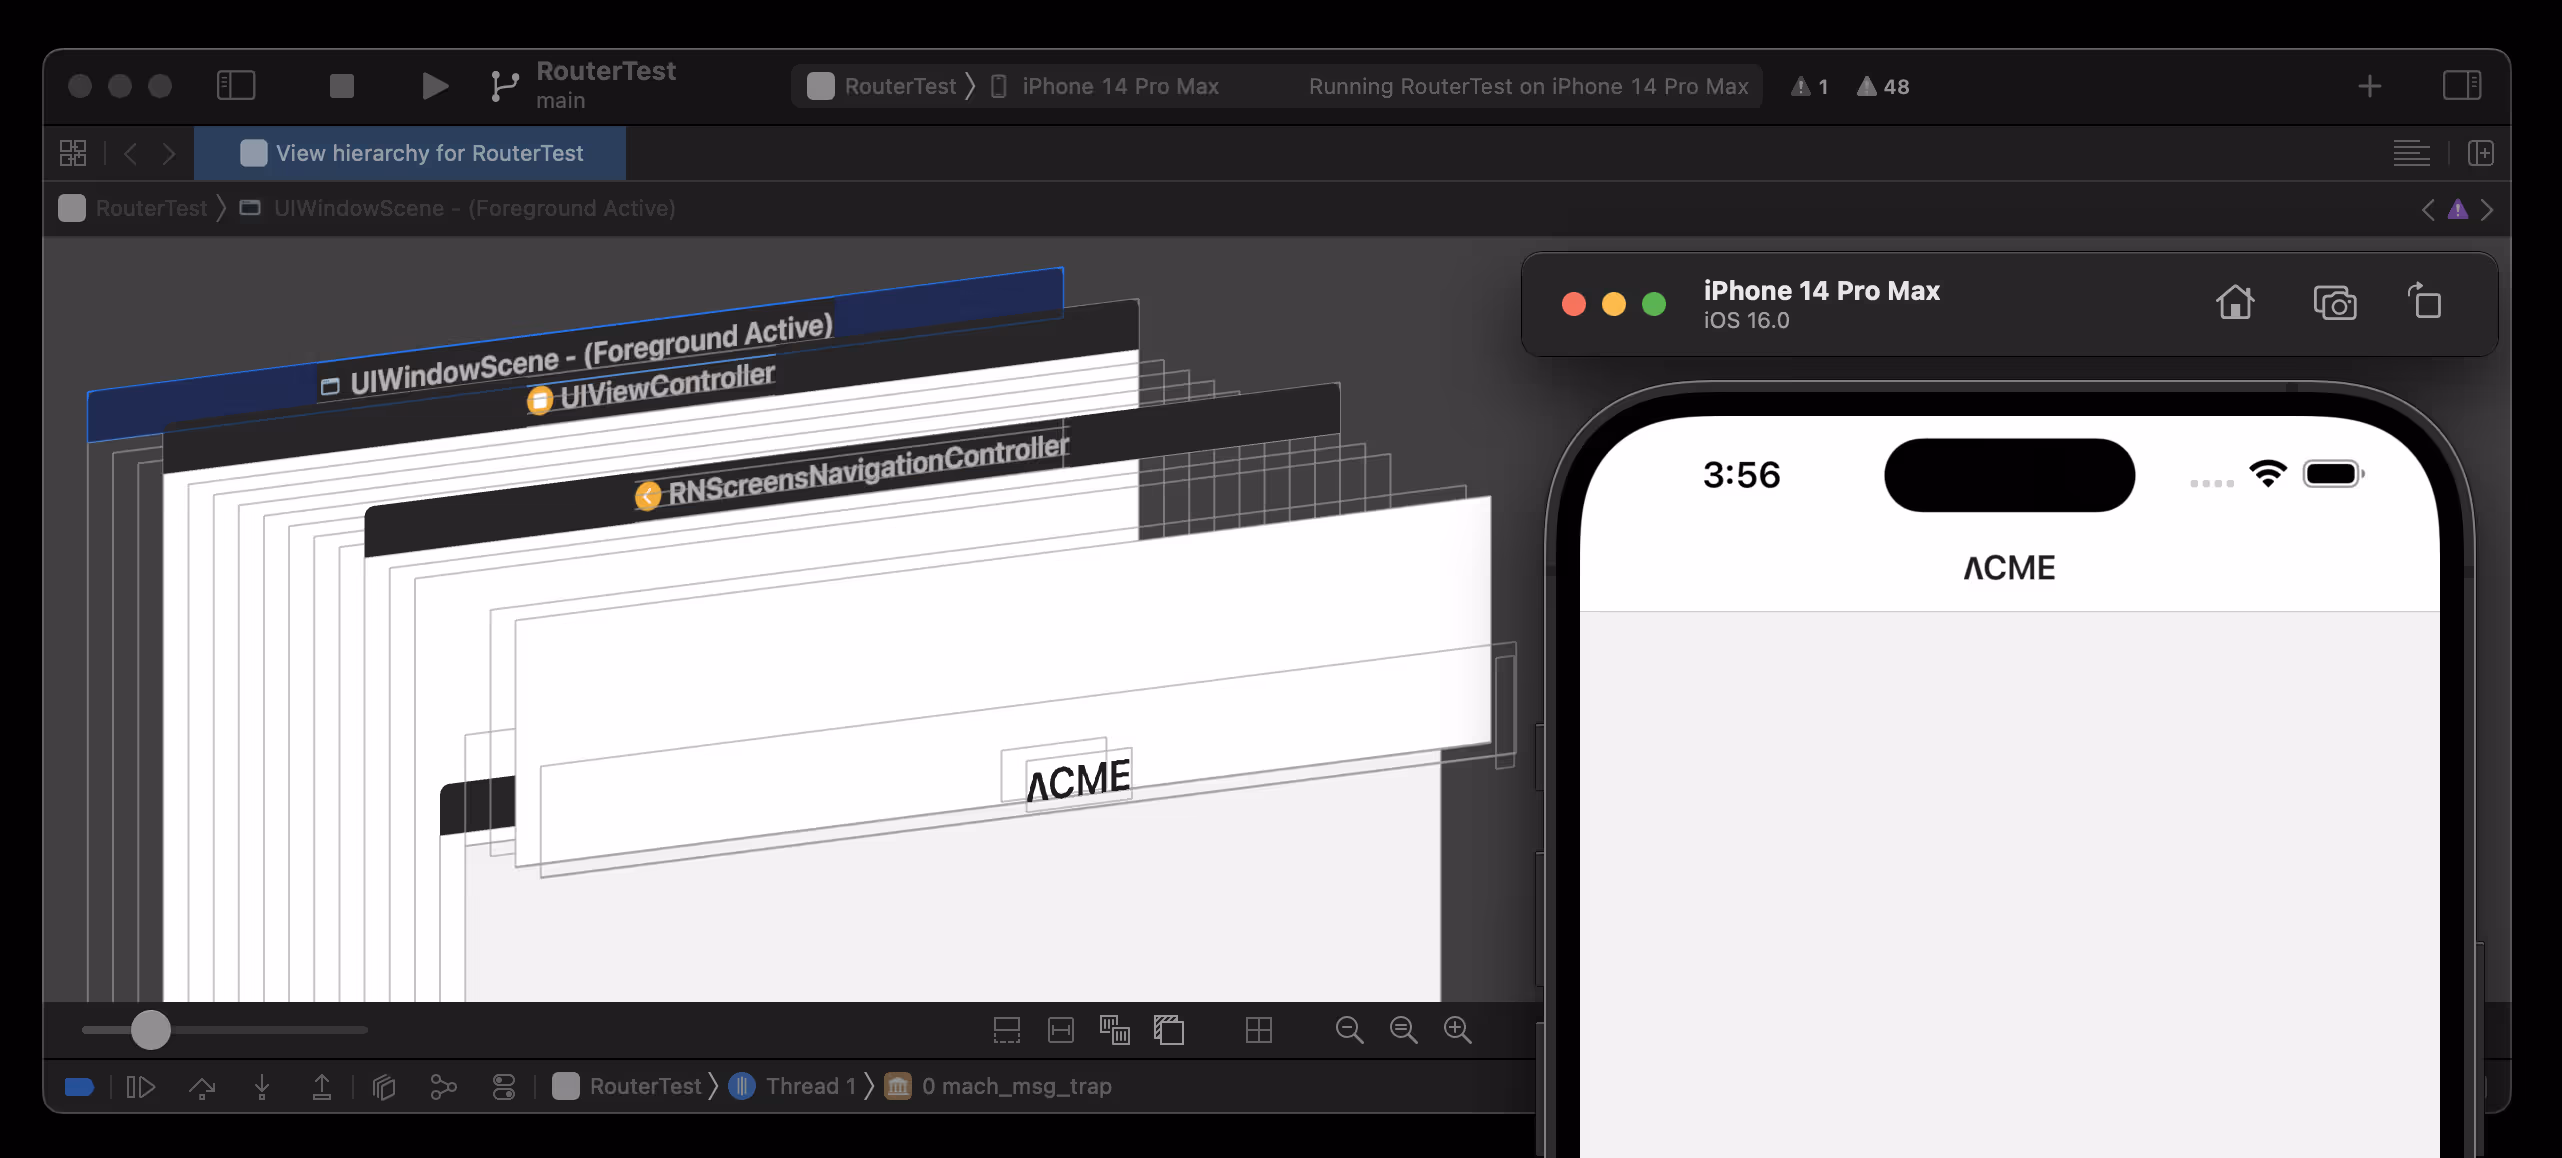Image resolution: width=2562 pixels, height=1158 pixels.
Task: Click the add plus button in toolbar
Action: [x=2369, y=86]
